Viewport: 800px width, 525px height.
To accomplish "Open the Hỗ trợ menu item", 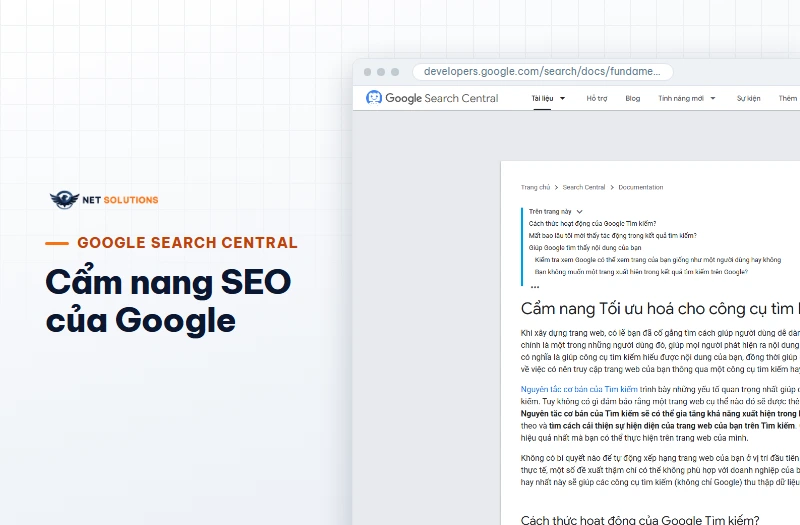I will (x=596, y=98).
